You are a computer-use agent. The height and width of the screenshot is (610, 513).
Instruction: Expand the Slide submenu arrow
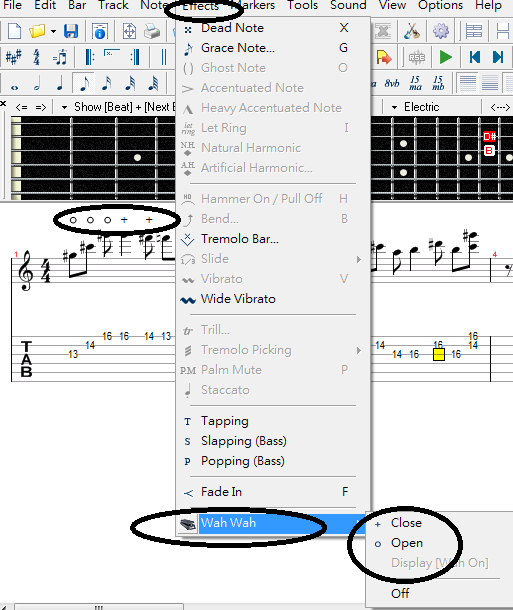click(x=358, y=259)
